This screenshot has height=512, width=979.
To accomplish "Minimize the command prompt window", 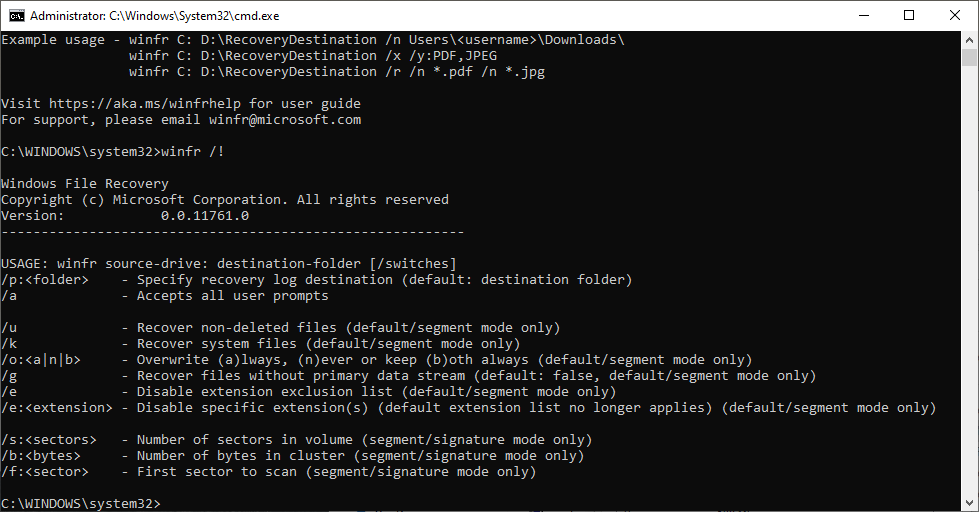I will click(861, 16).
